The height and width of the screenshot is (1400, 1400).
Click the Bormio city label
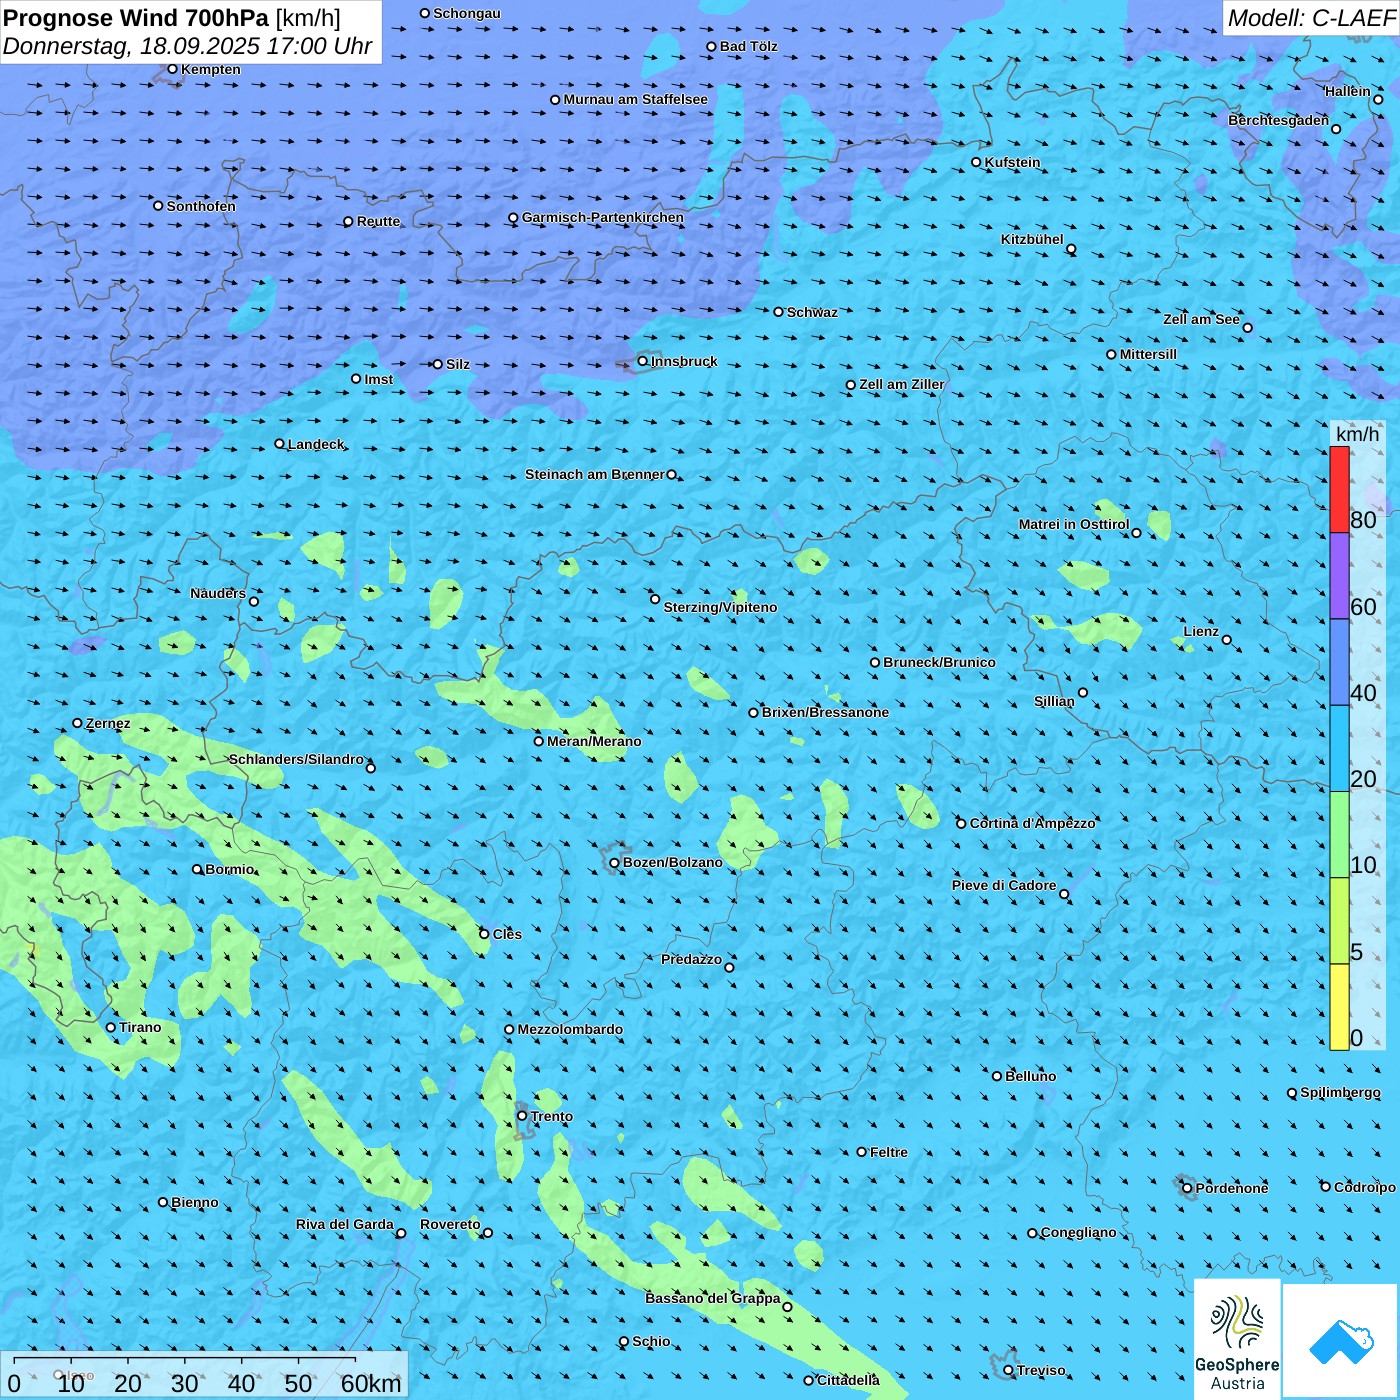229,869
